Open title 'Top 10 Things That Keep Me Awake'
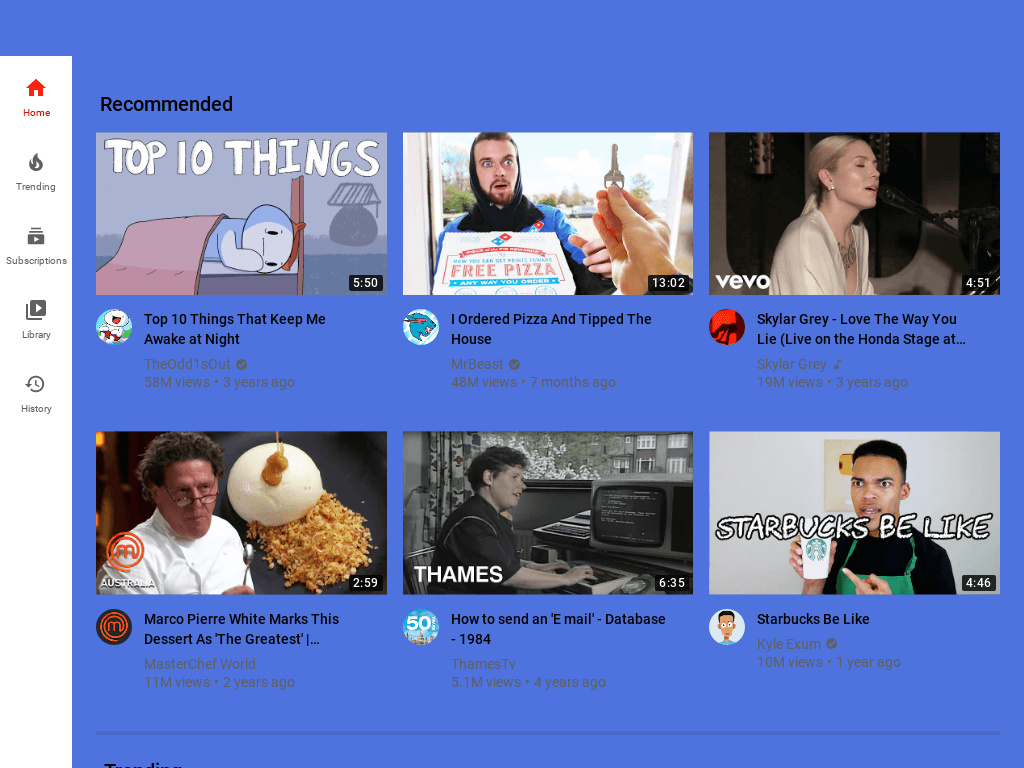This screenshot has height=768, width=1024. 234,329
